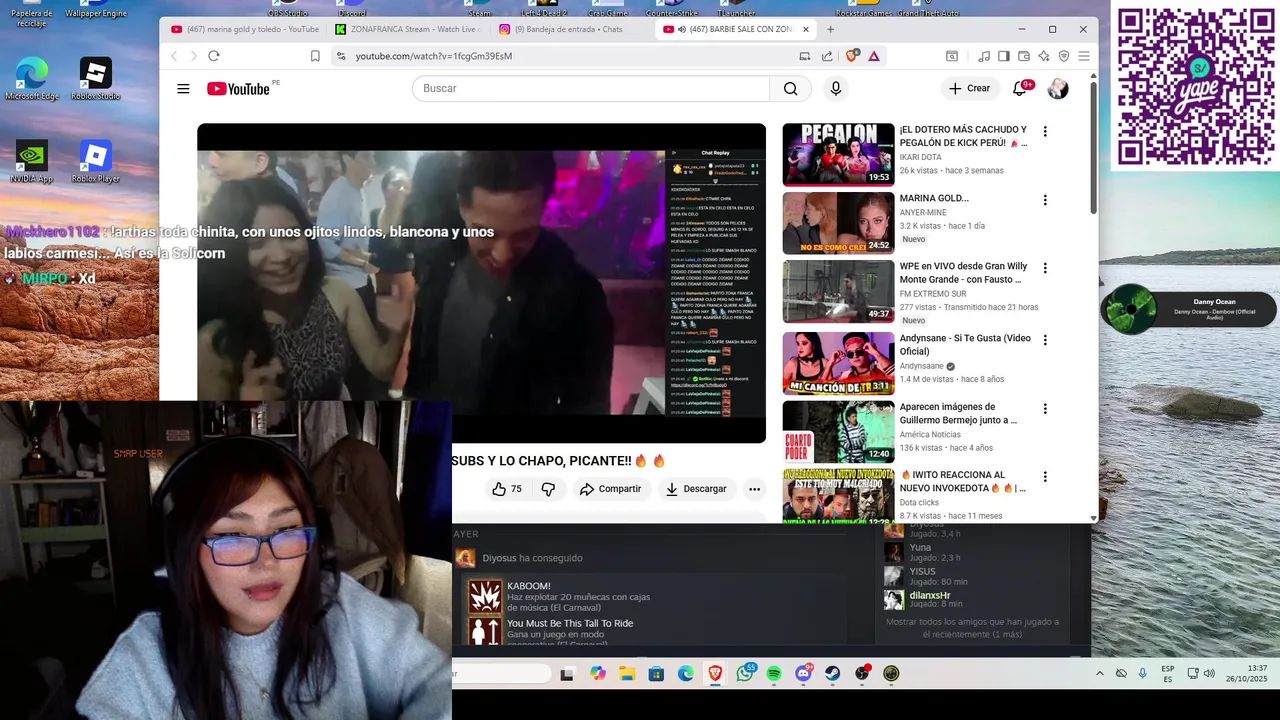The image size is (1280, 720).
Task: Reload the page in browser toolbar
Action: [214, 56]
